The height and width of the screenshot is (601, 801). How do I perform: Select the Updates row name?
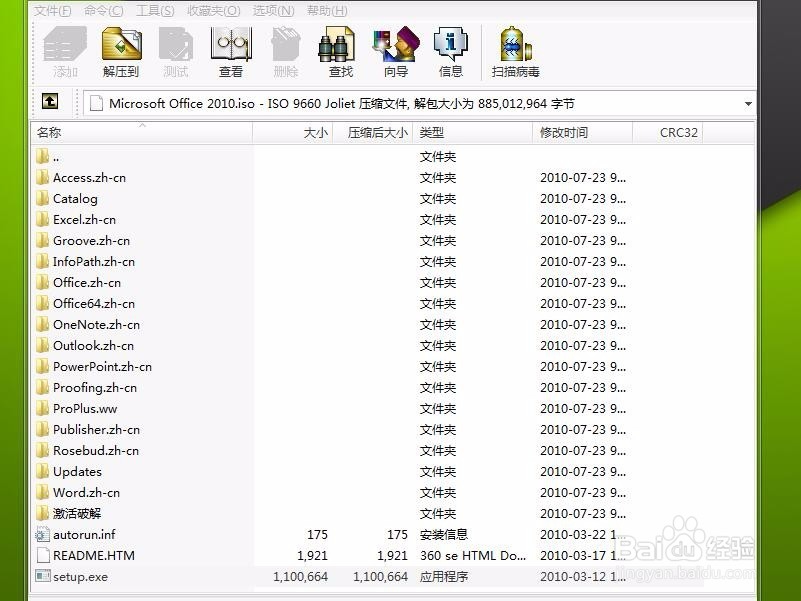(x=77, y=472)
